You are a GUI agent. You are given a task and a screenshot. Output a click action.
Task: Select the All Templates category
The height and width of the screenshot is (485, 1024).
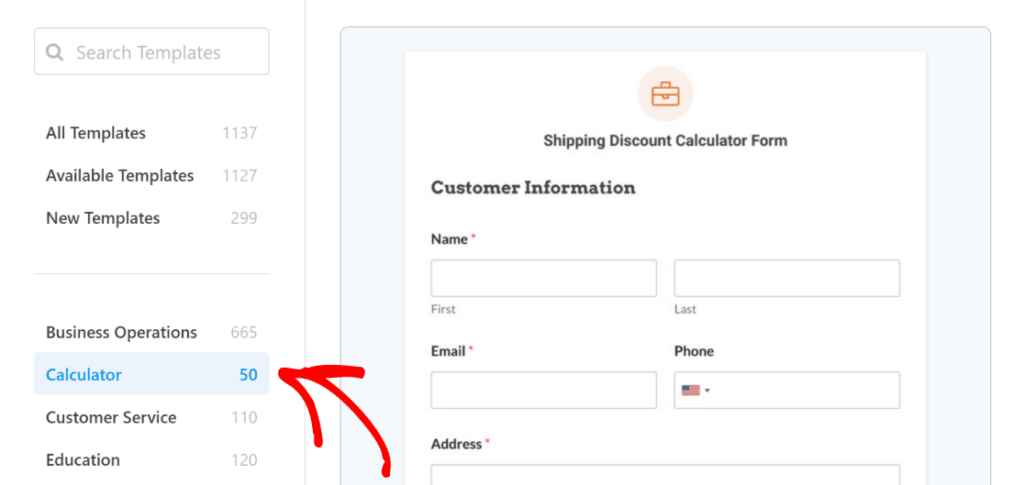pyautogui.click(x=96, y=133)
